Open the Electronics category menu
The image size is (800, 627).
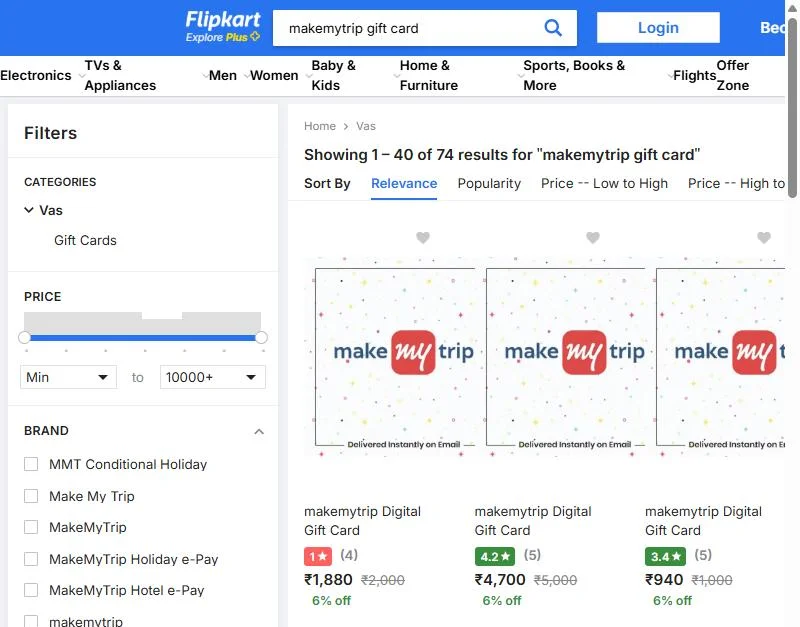(36, 76)
